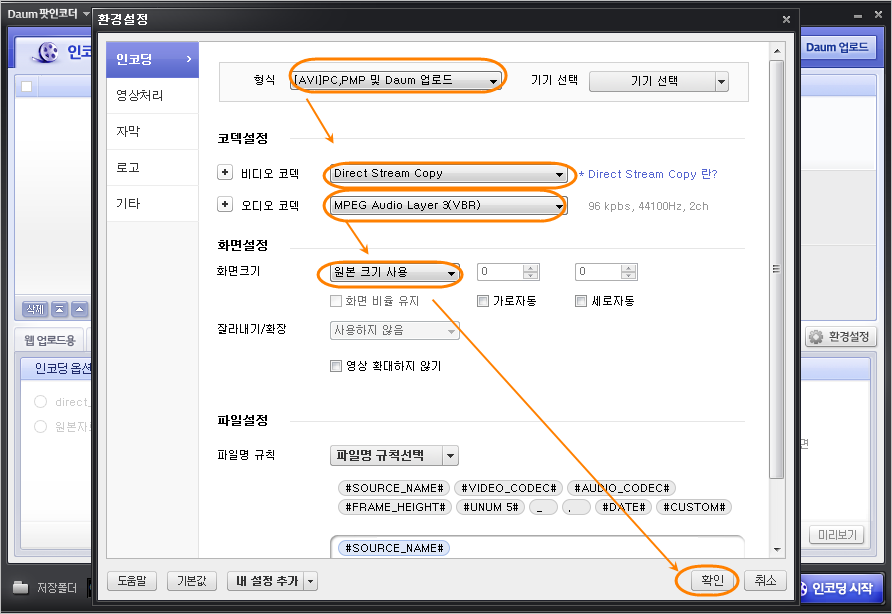Toggle the 화면 비율 유지 checkbox
Screen dimensions: 892x614
336,300
